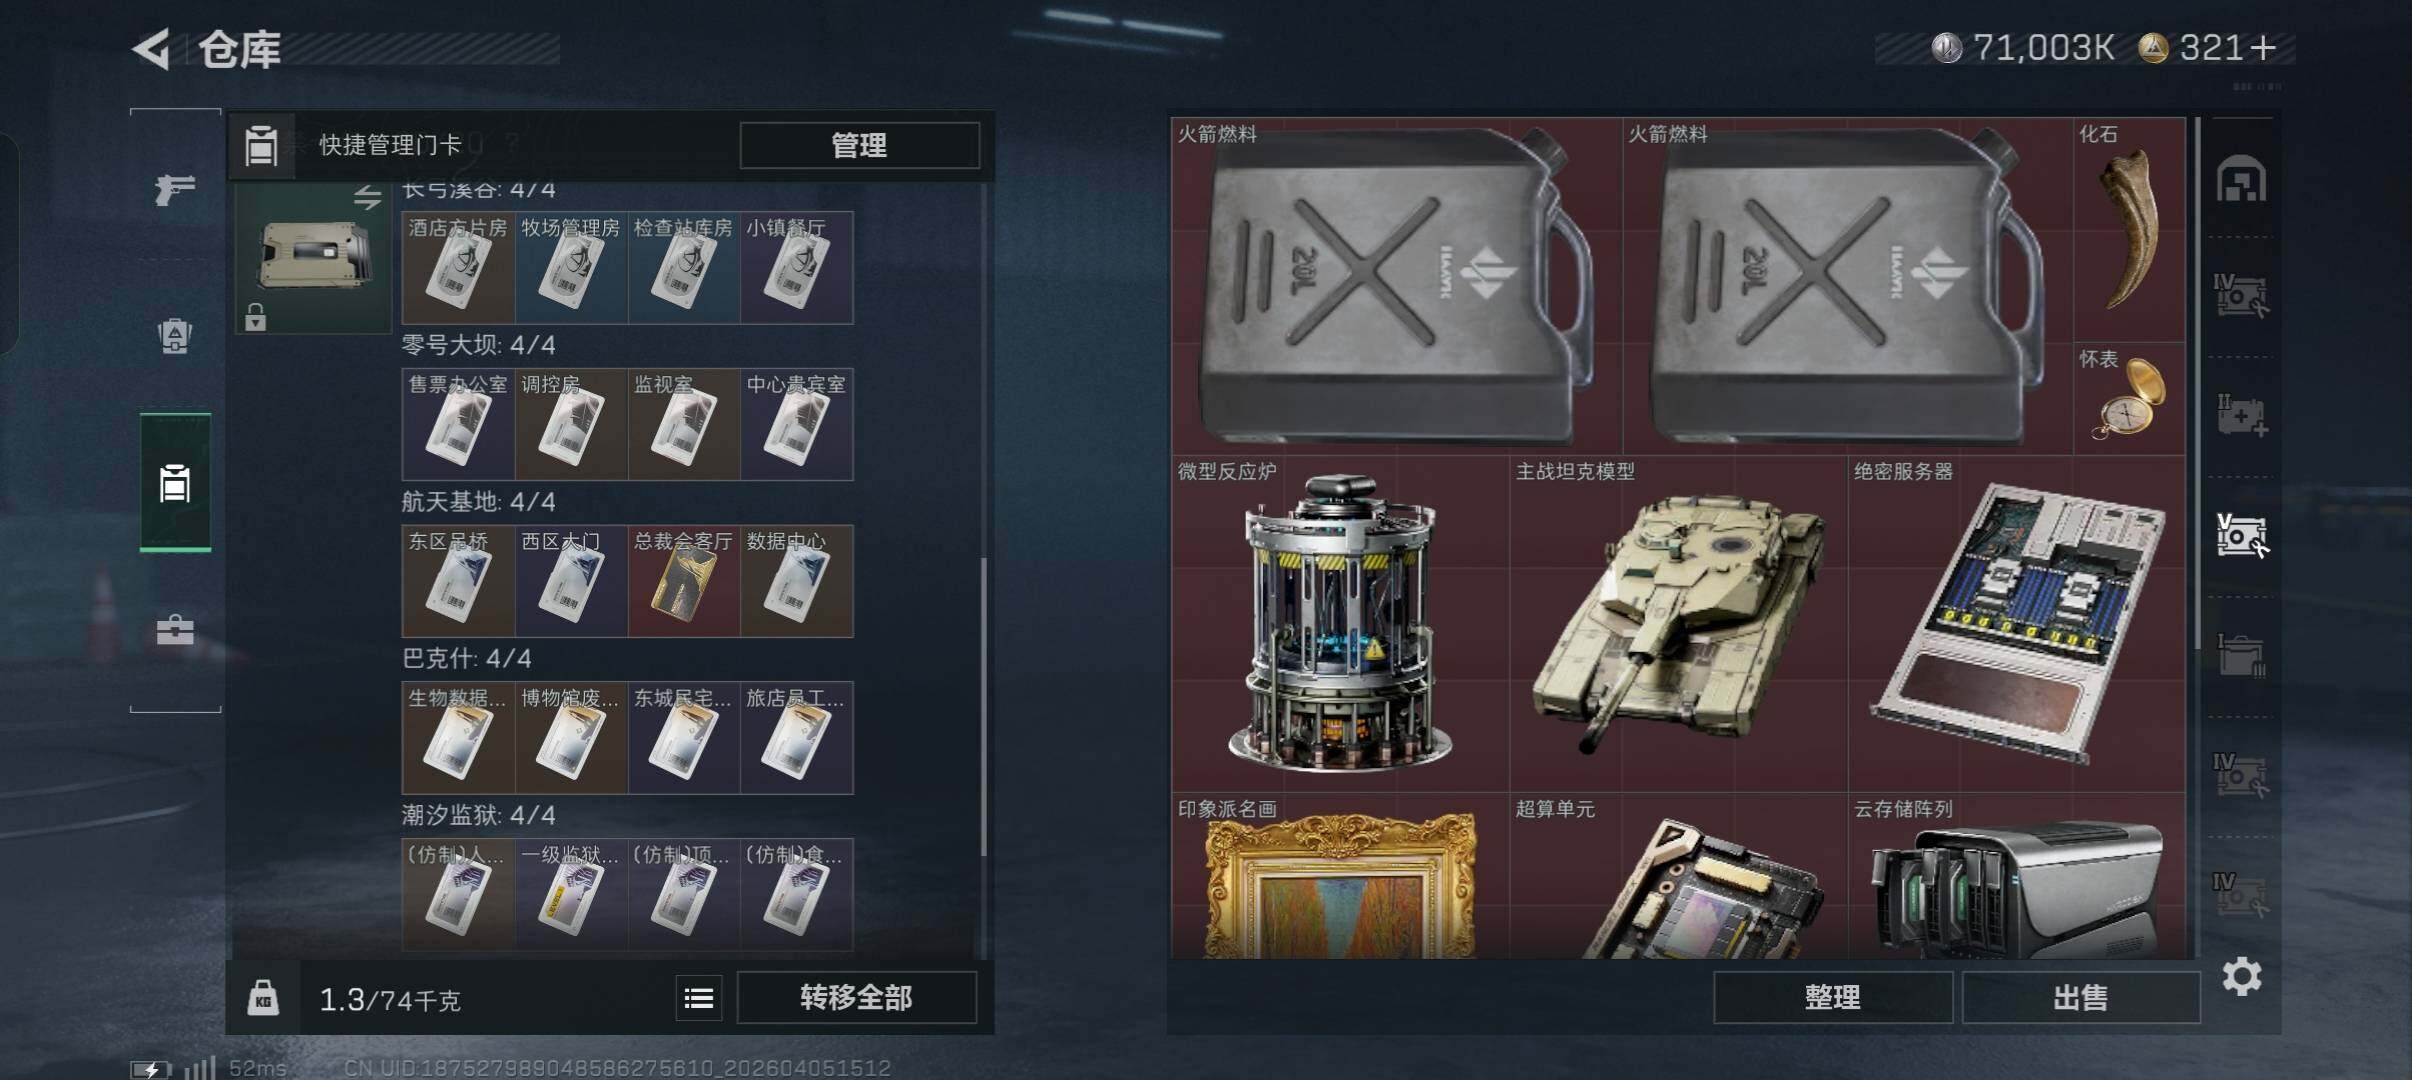Select the backpack category icon
This screenshot has height=1080, width=2412.
[175, 336]
